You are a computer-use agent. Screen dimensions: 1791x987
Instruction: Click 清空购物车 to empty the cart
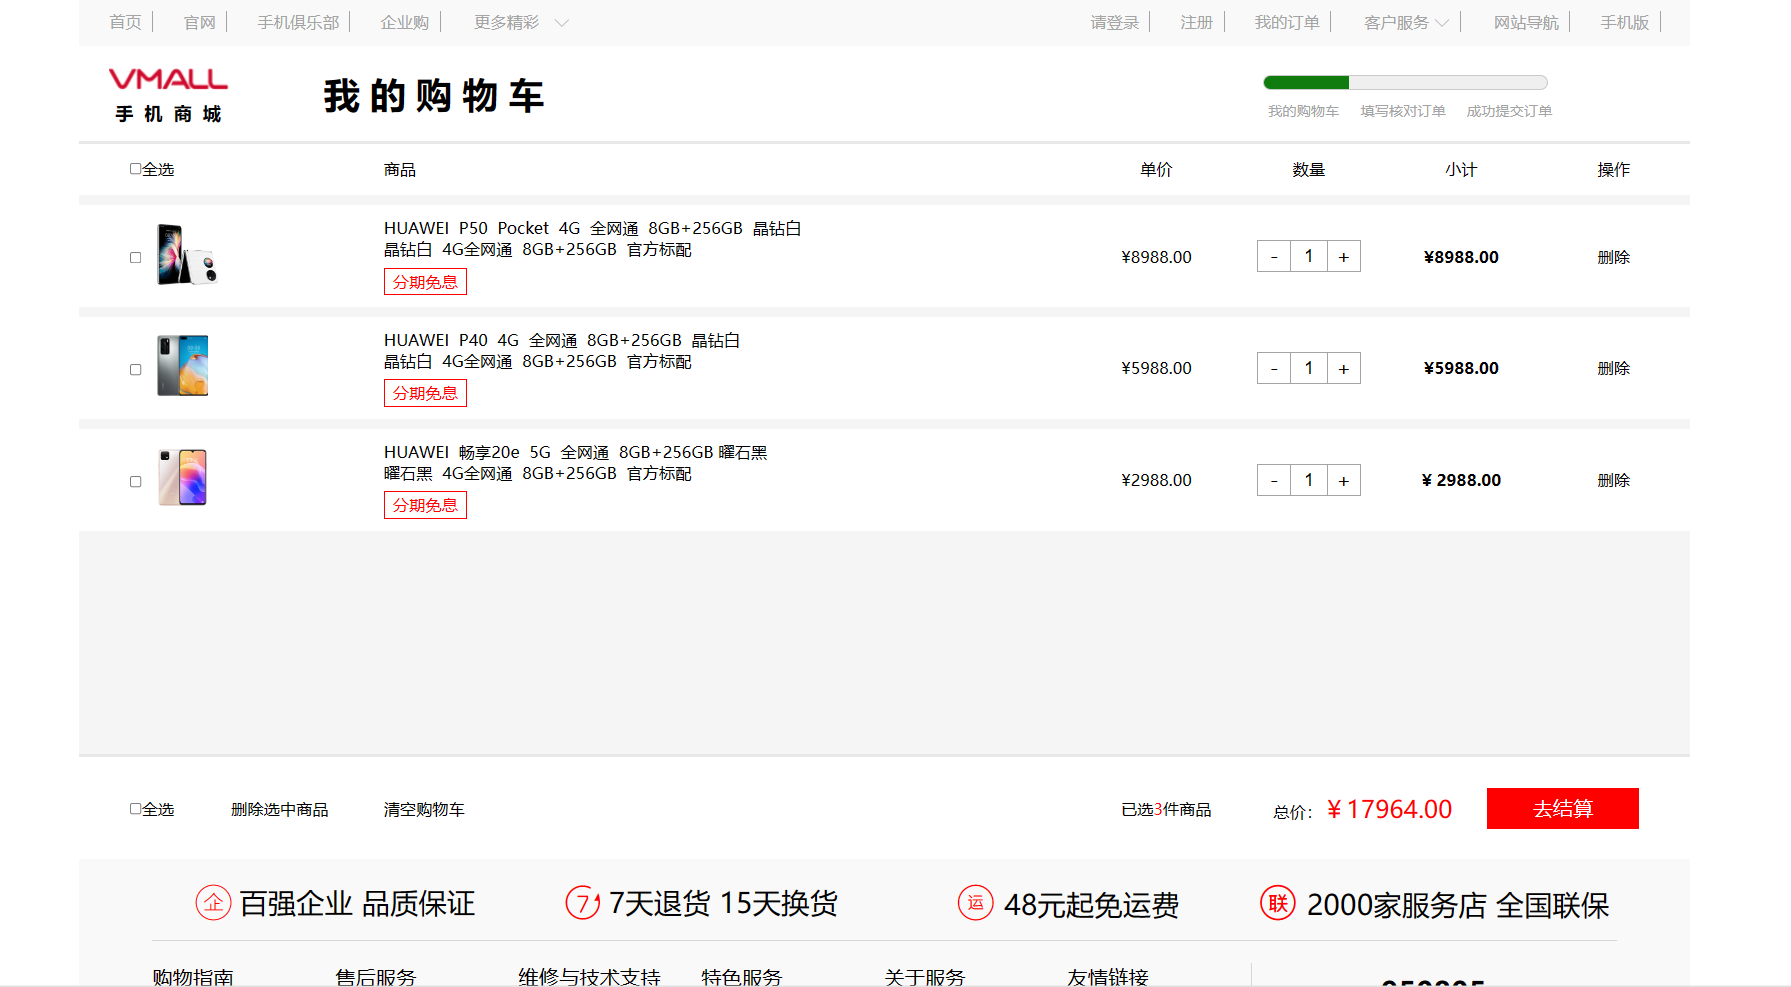[x=424, y=809]
